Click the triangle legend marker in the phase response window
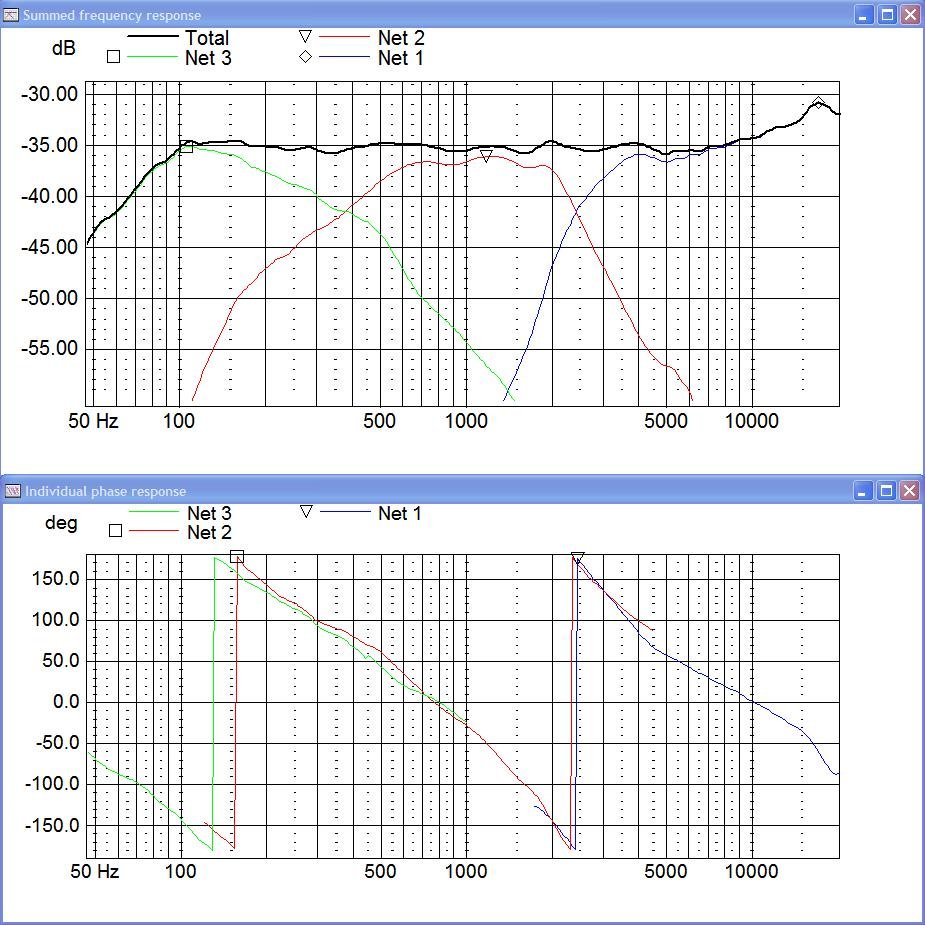Image resolution: width=925 pixels, height=925 pixels. click(306, 512)
